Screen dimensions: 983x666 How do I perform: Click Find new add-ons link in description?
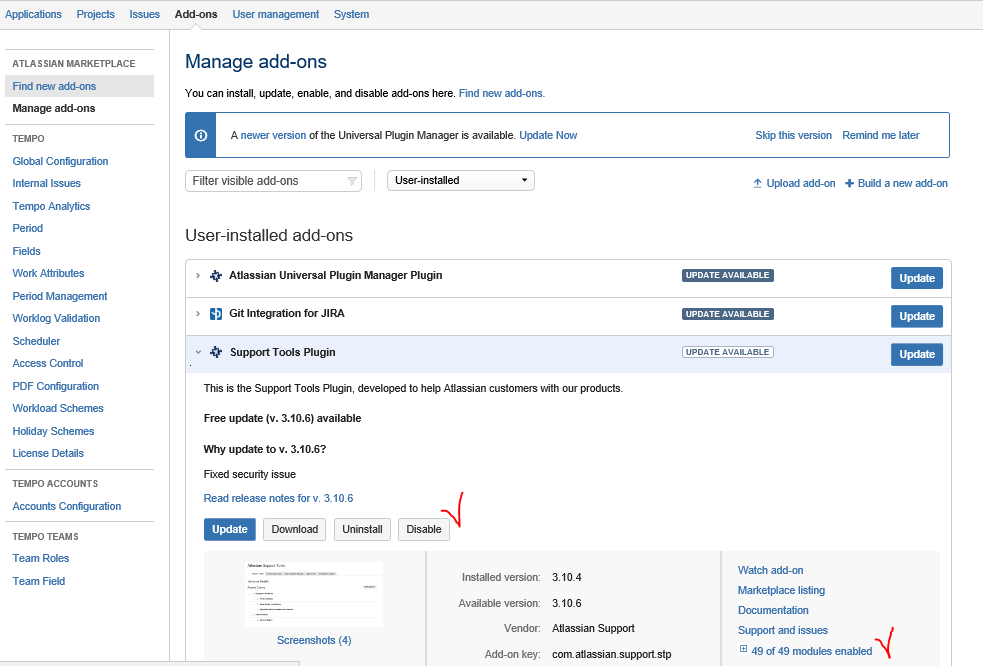click(x=502, y=93)
